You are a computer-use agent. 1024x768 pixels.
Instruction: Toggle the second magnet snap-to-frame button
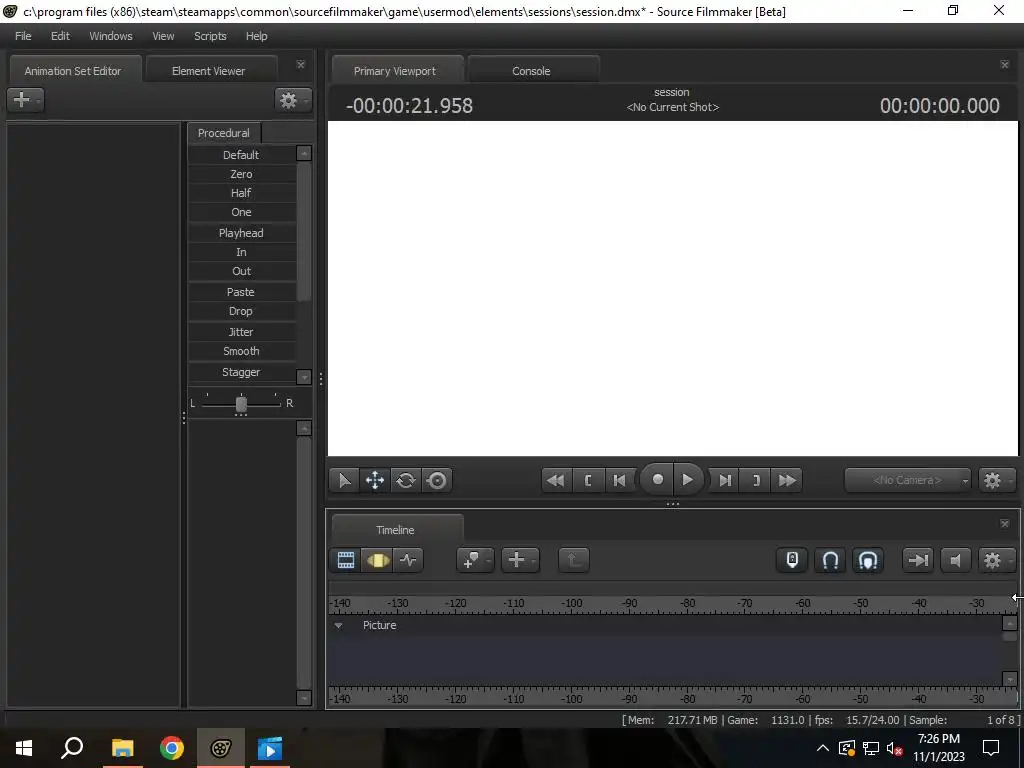[868, 560]
